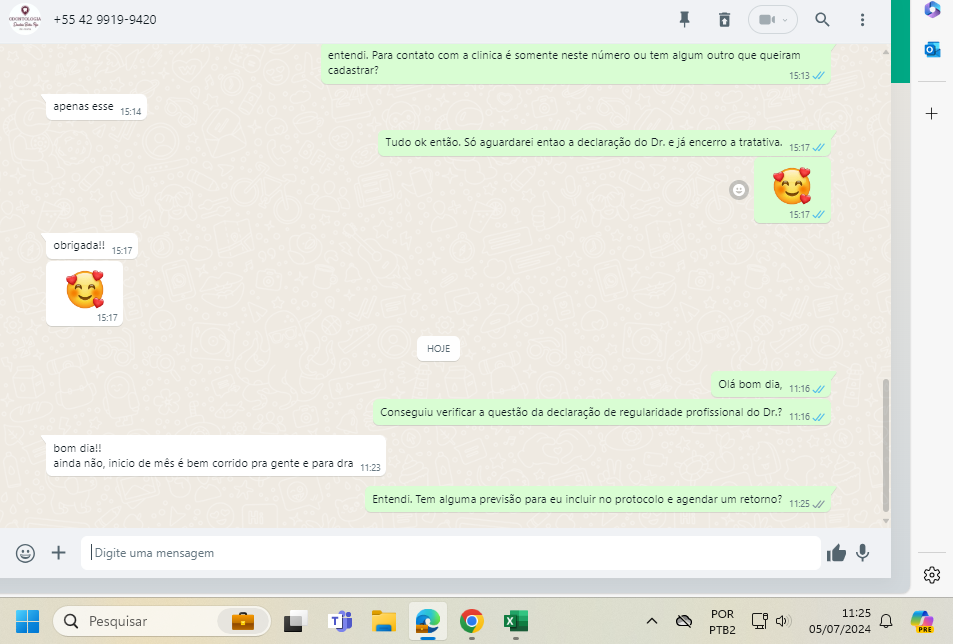Select the received "obrigada!!" message

pyautogui.click(x=92, y=246)
